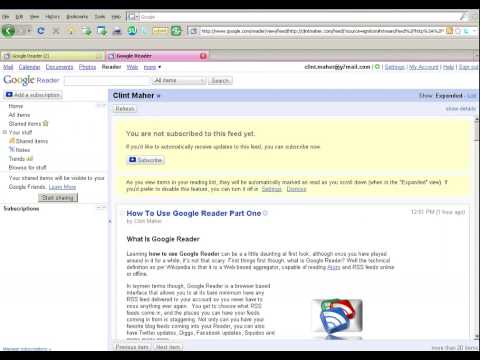Screen dimensions: 480x360
Task: Select All items in the sidebar
Action: pyautogui.click(x=19, y=115)
